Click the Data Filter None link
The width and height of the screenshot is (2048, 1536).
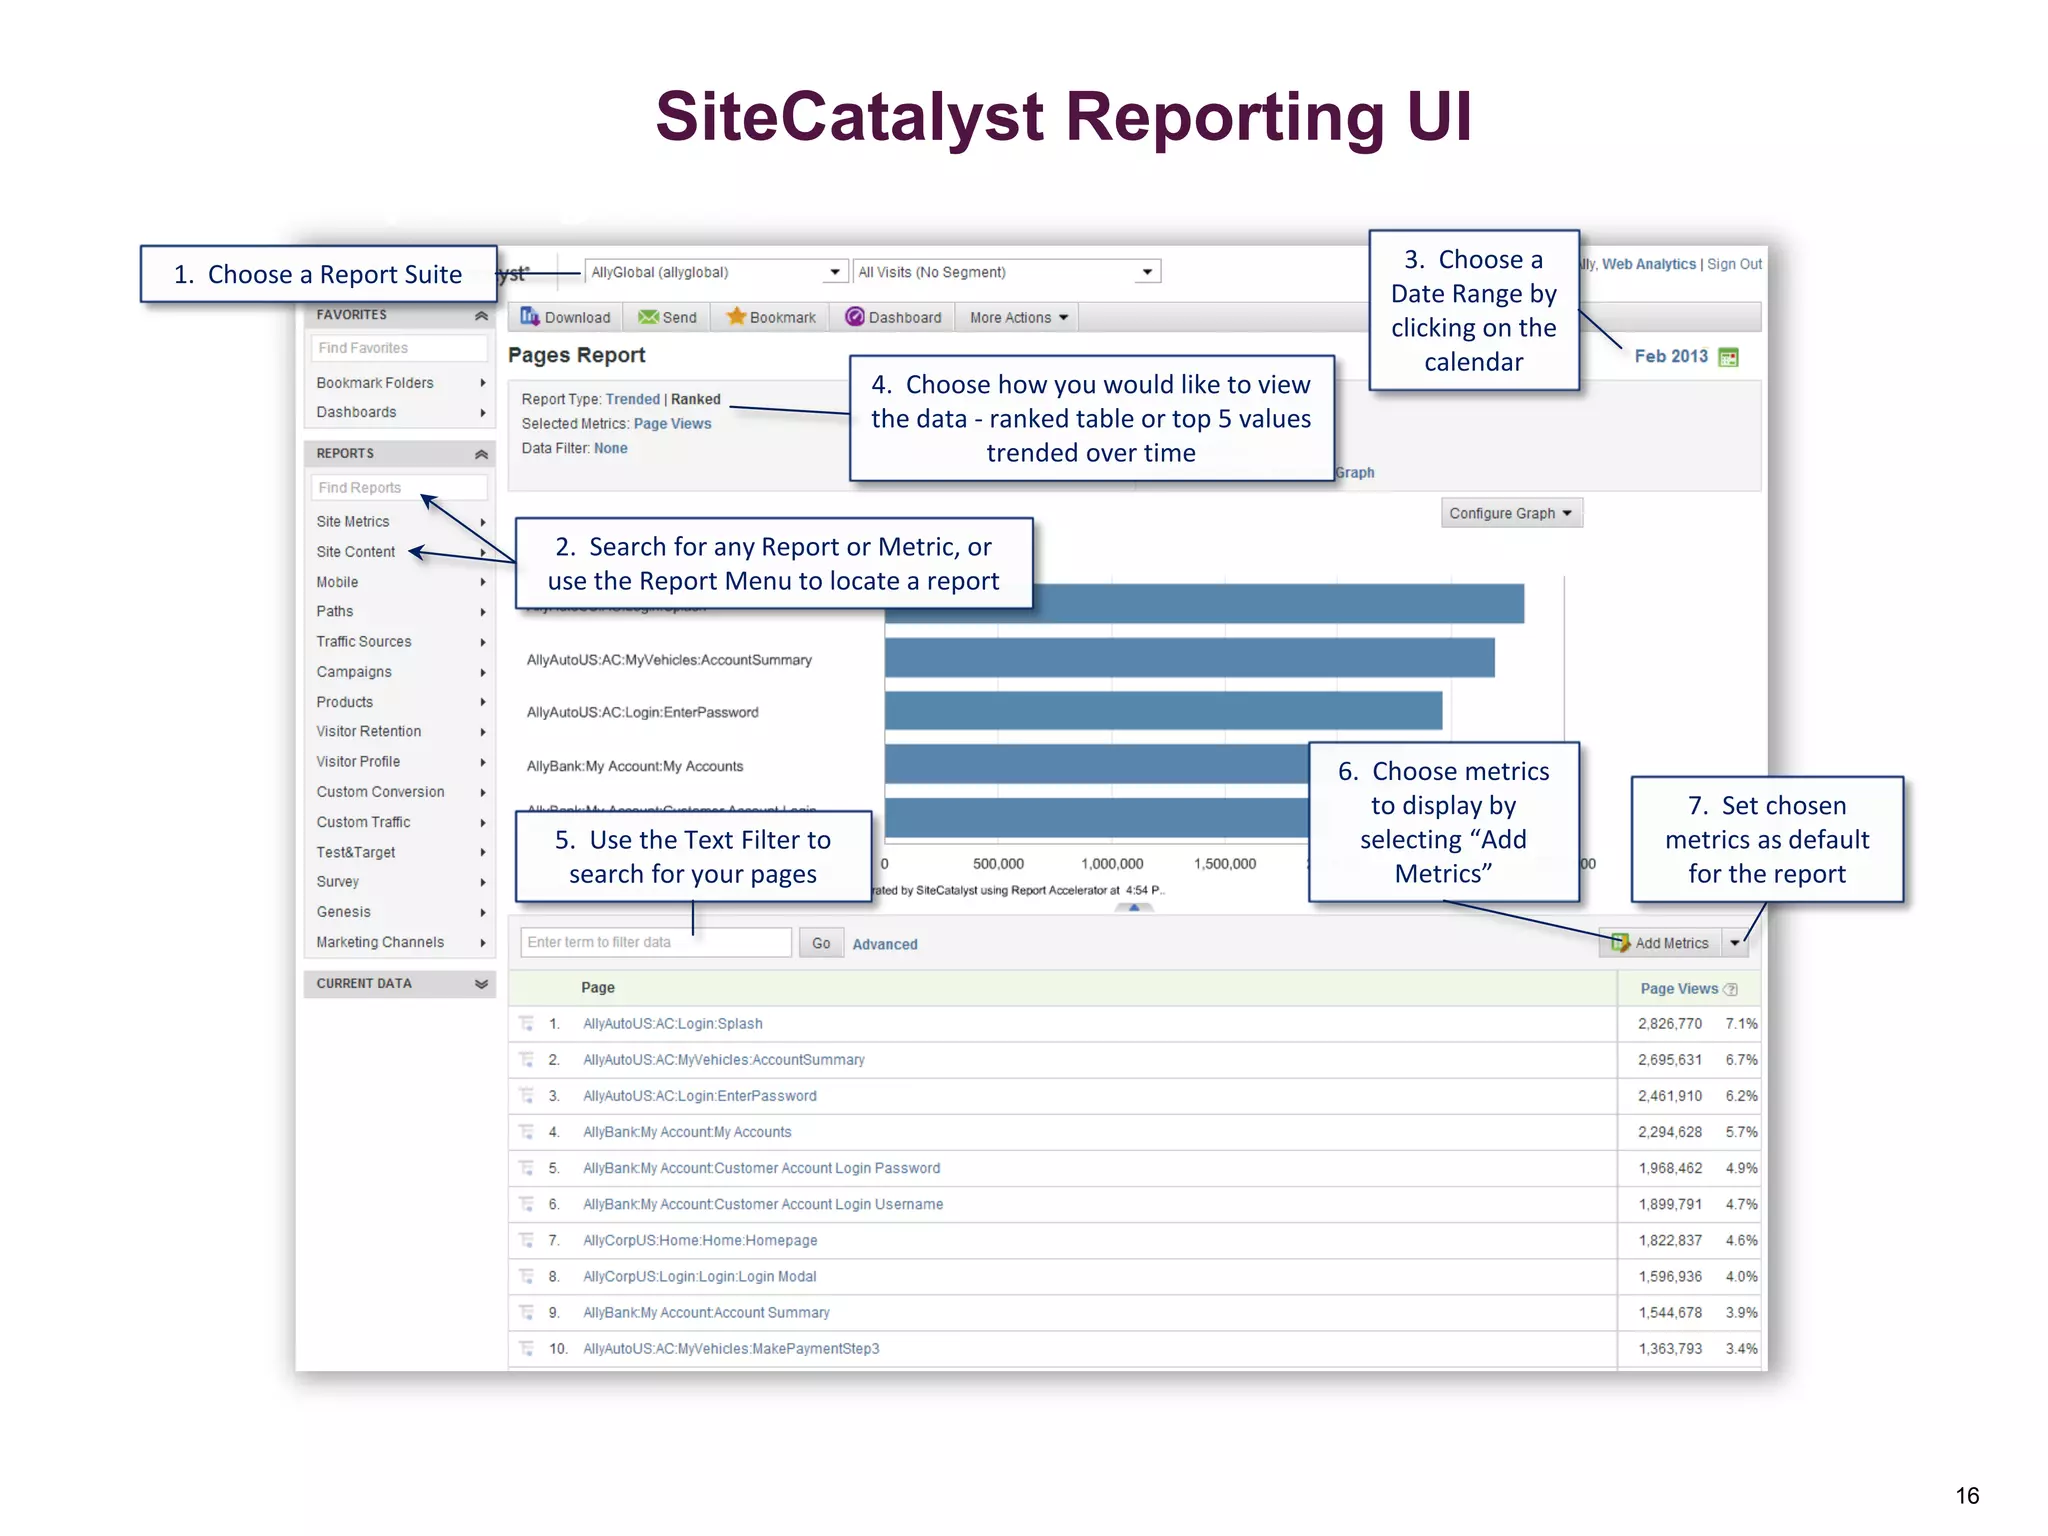(610, 448)
